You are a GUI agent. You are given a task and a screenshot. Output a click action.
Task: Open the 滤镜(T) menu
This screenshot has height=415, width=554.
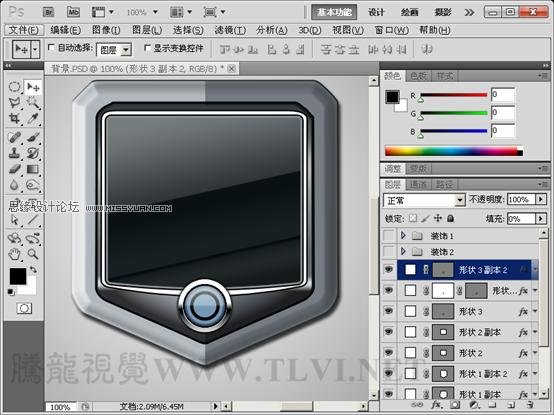[x=230, y=30]
